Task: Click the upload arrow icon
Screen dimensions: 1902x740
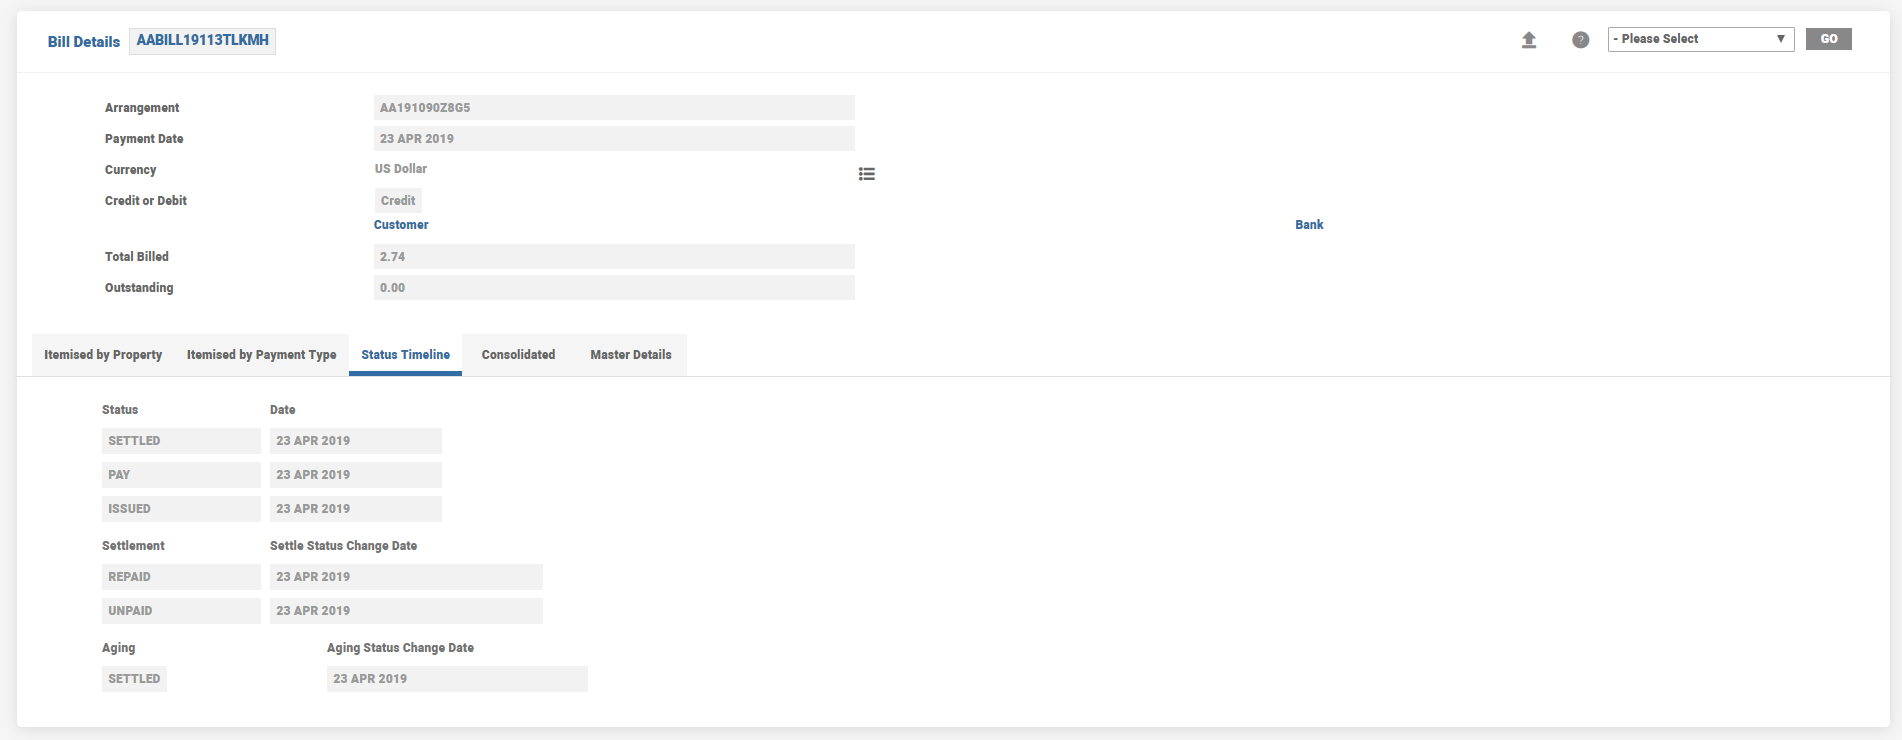Action: pyautogui.click(x=1529, y=40)
